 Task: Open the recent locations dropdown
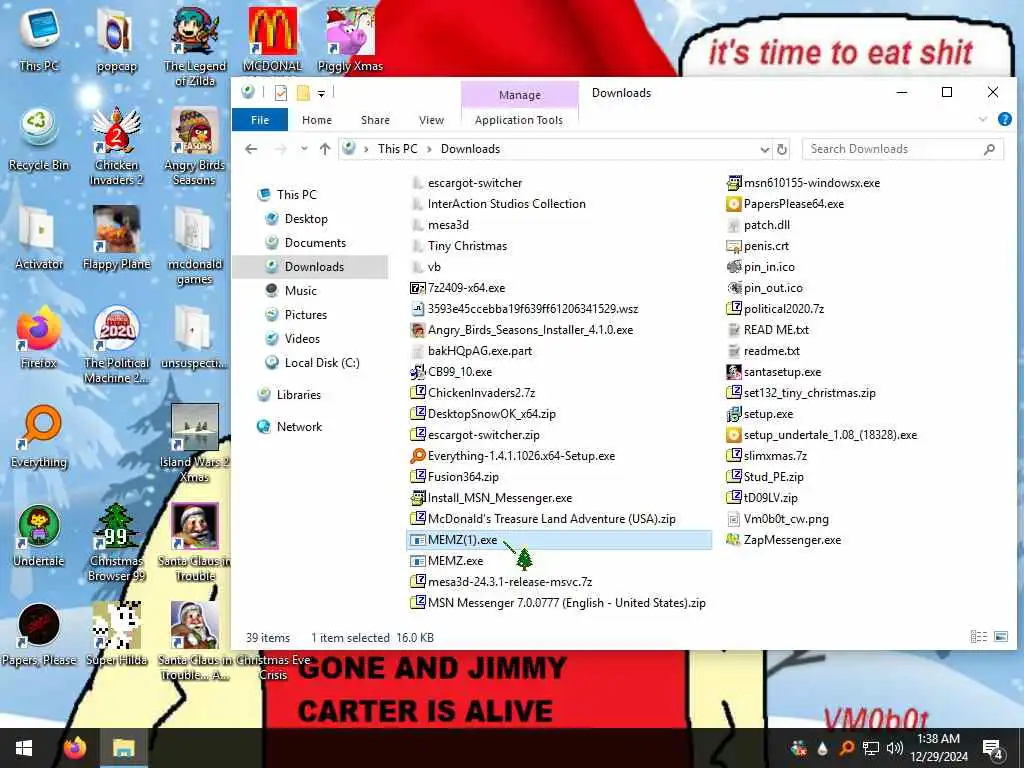[x=304, y=149]
